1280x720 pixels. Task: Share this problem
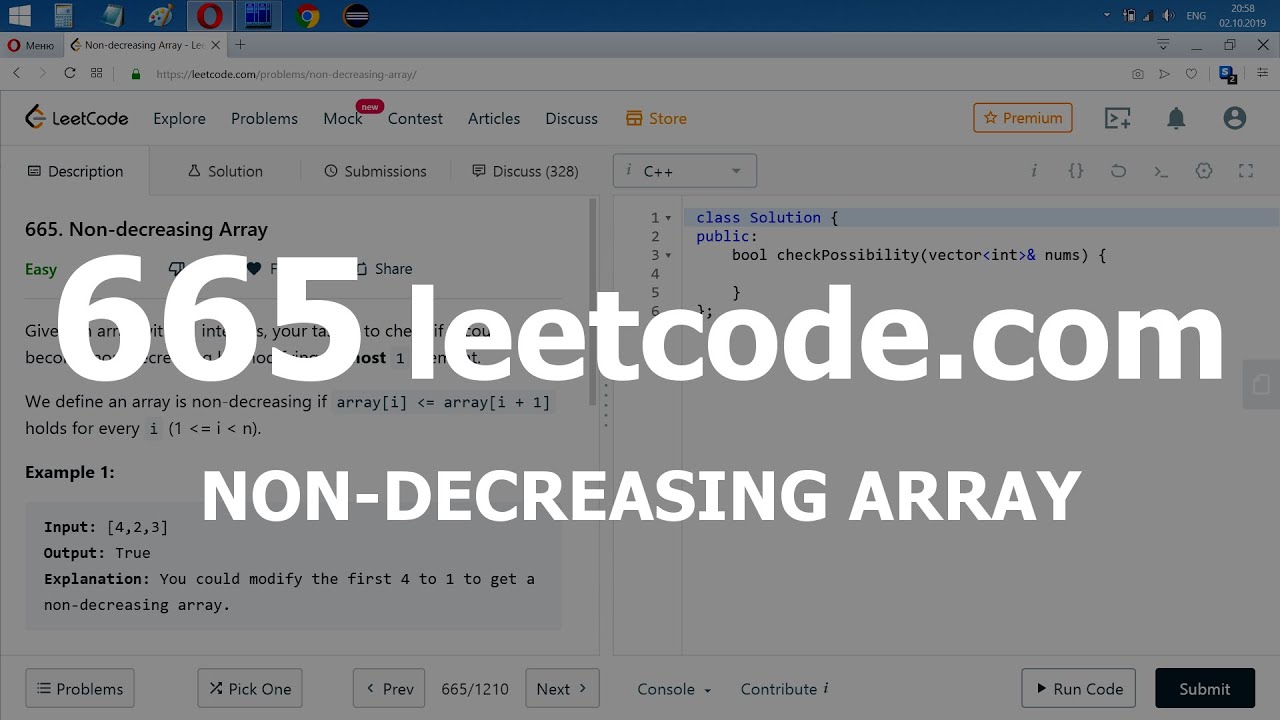[x=384, y=268]
